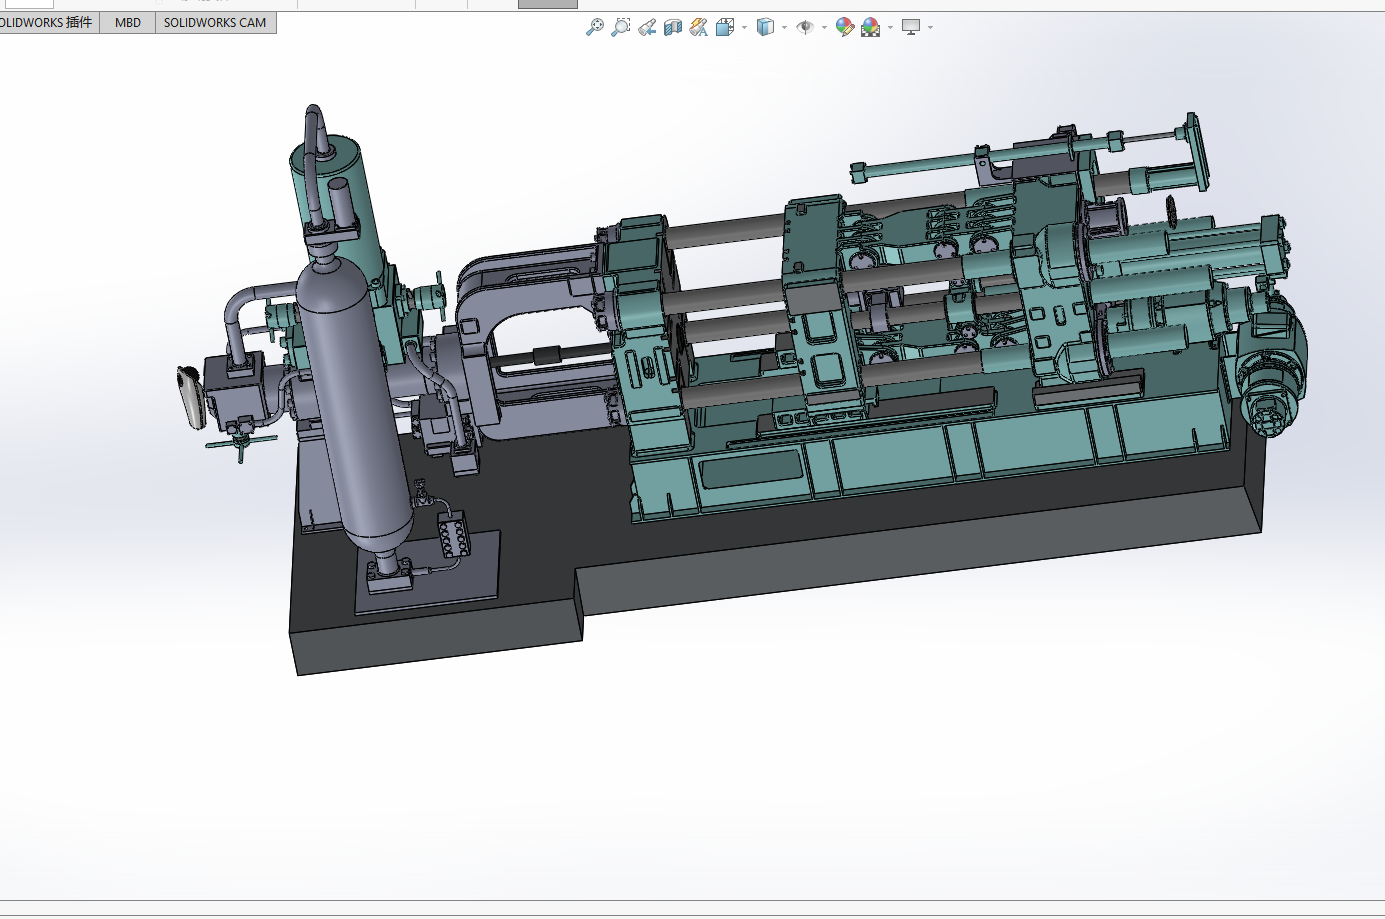Open Dynamic Annotation Views tool

pos(699,27)
